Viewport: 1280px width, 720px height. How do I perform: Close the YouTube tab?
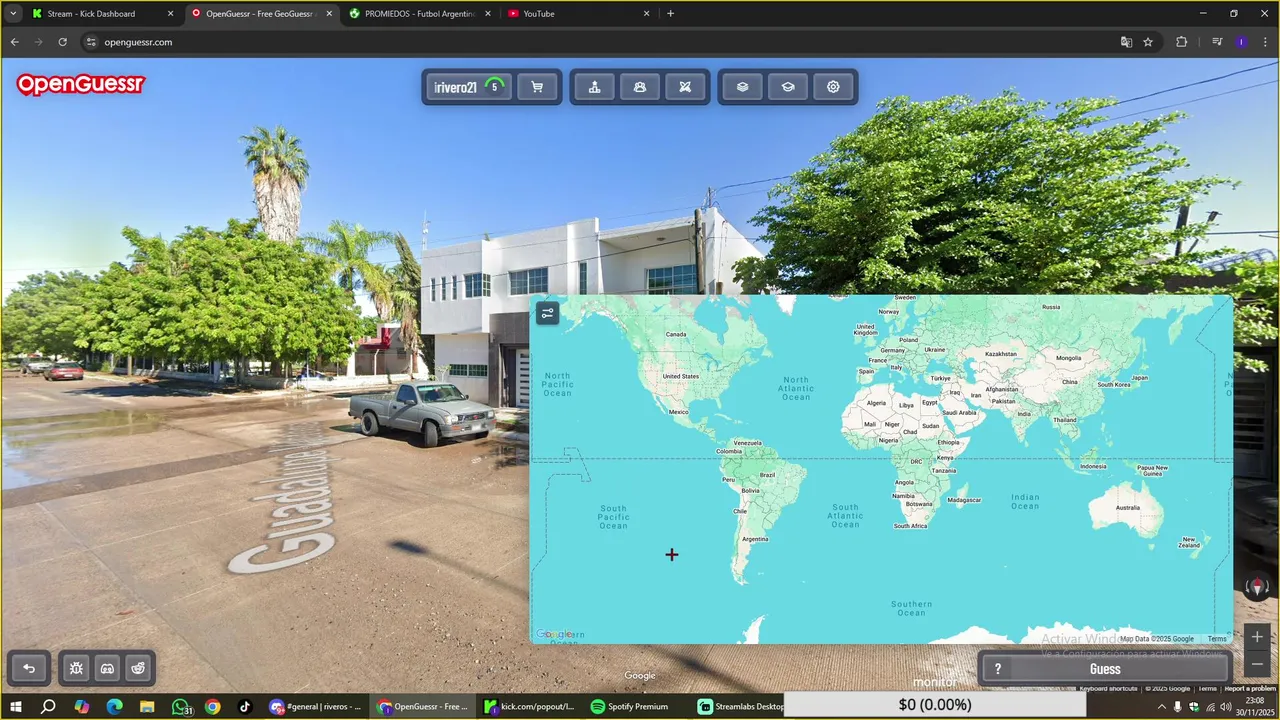pos(646,14)
